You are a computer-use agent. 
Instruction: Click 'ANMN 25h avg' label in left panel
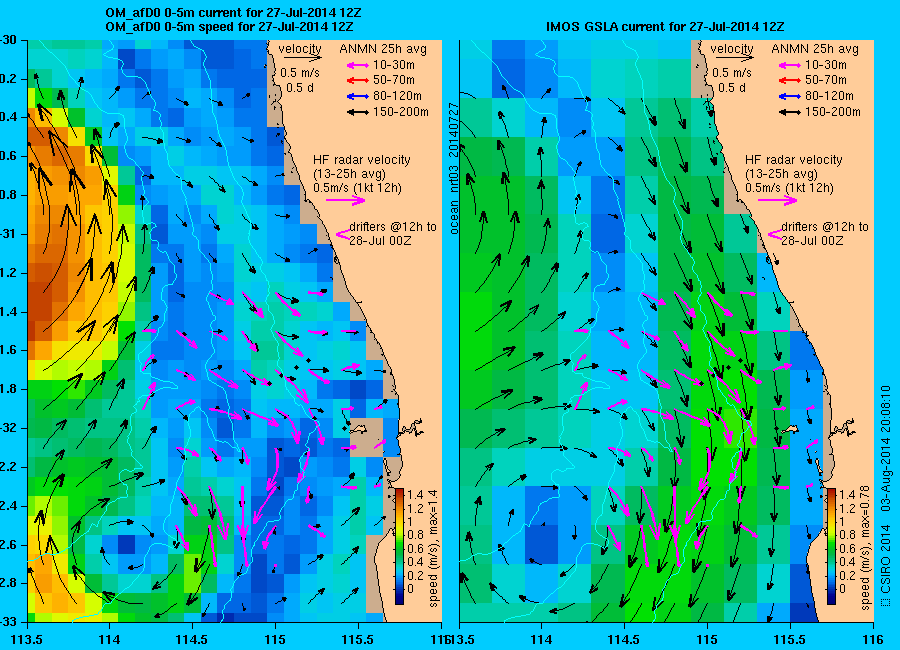click(x=383, y=49)
